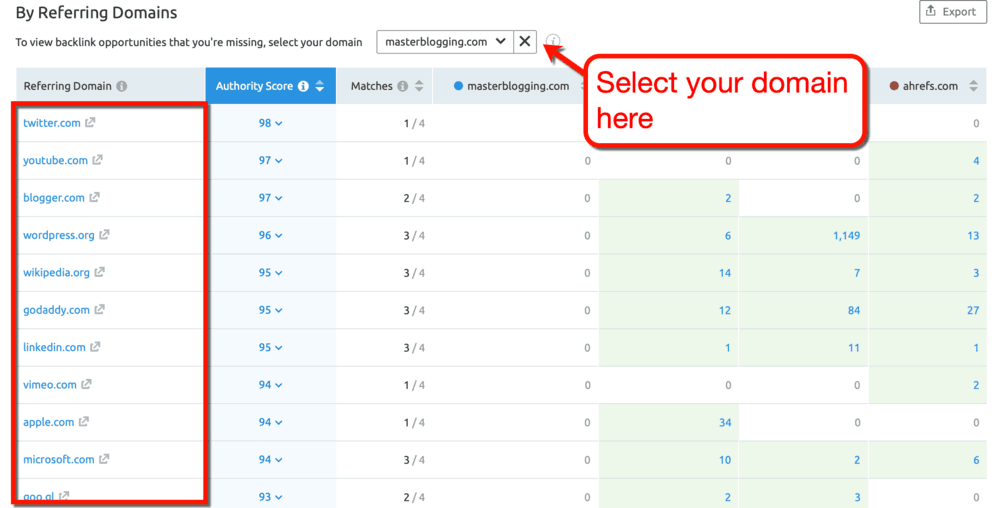Expand twitter.com authority score 98

[270, 123]
